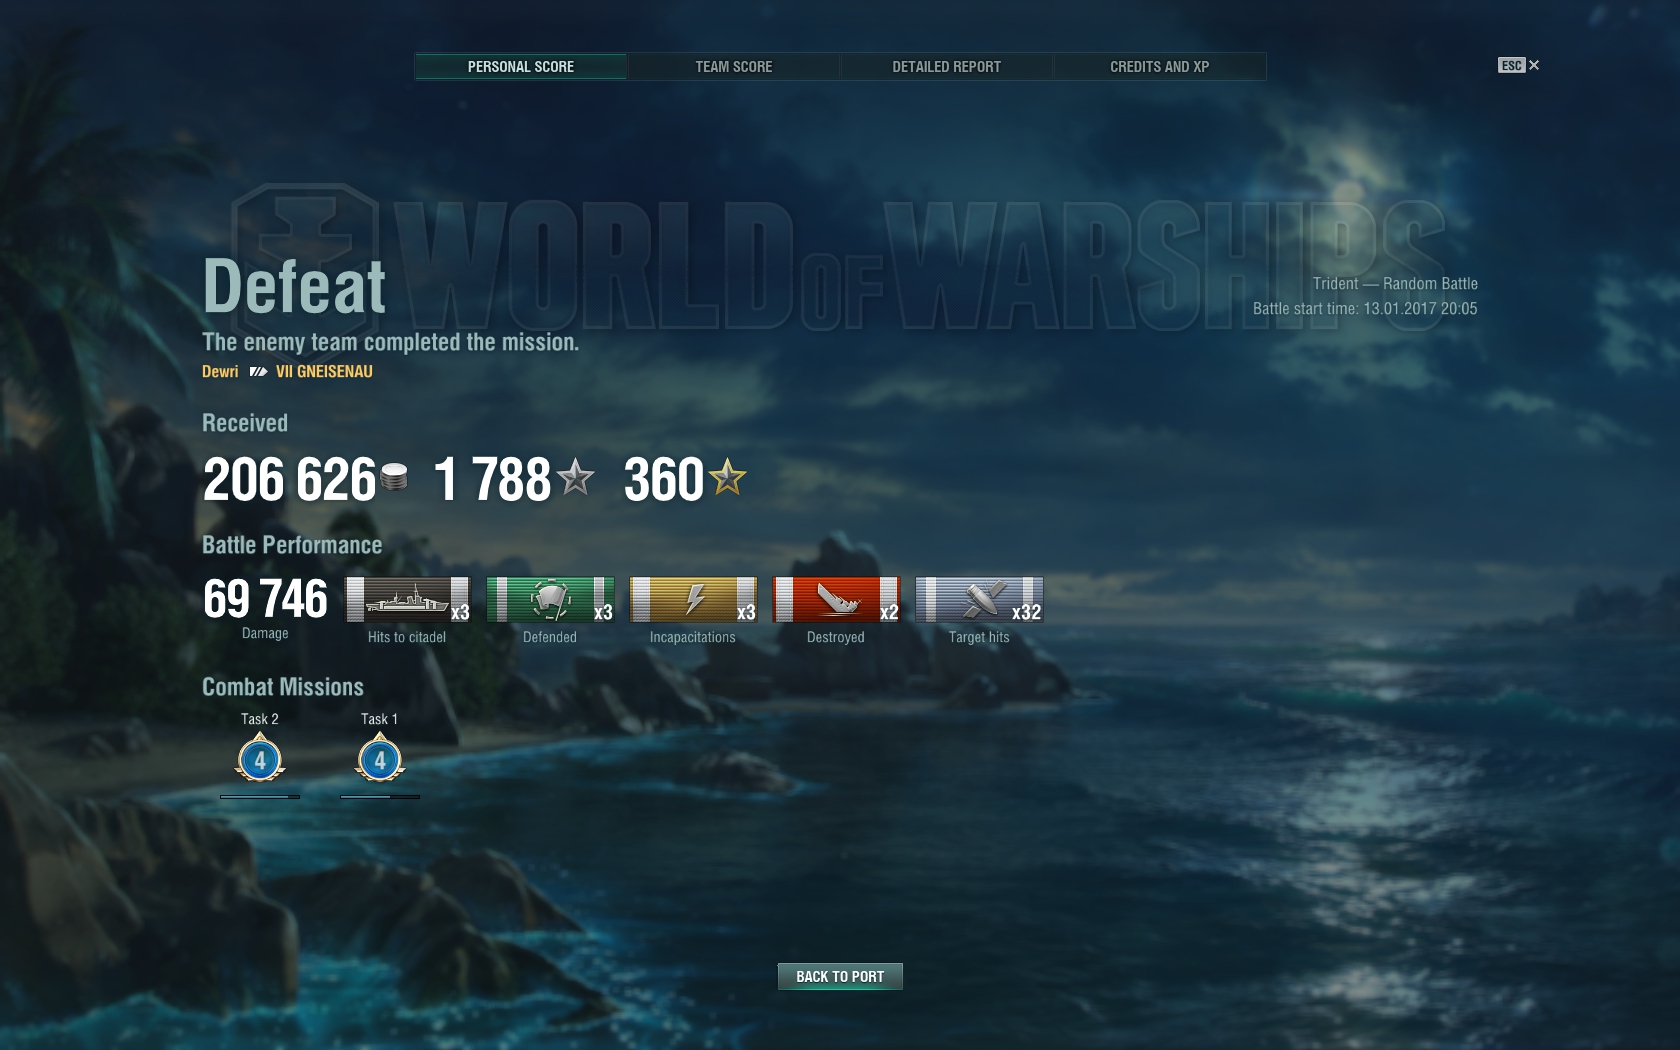Open the Team Score tab
1680x1050 pixels.
pyautogui.click(x=734, y=66)
